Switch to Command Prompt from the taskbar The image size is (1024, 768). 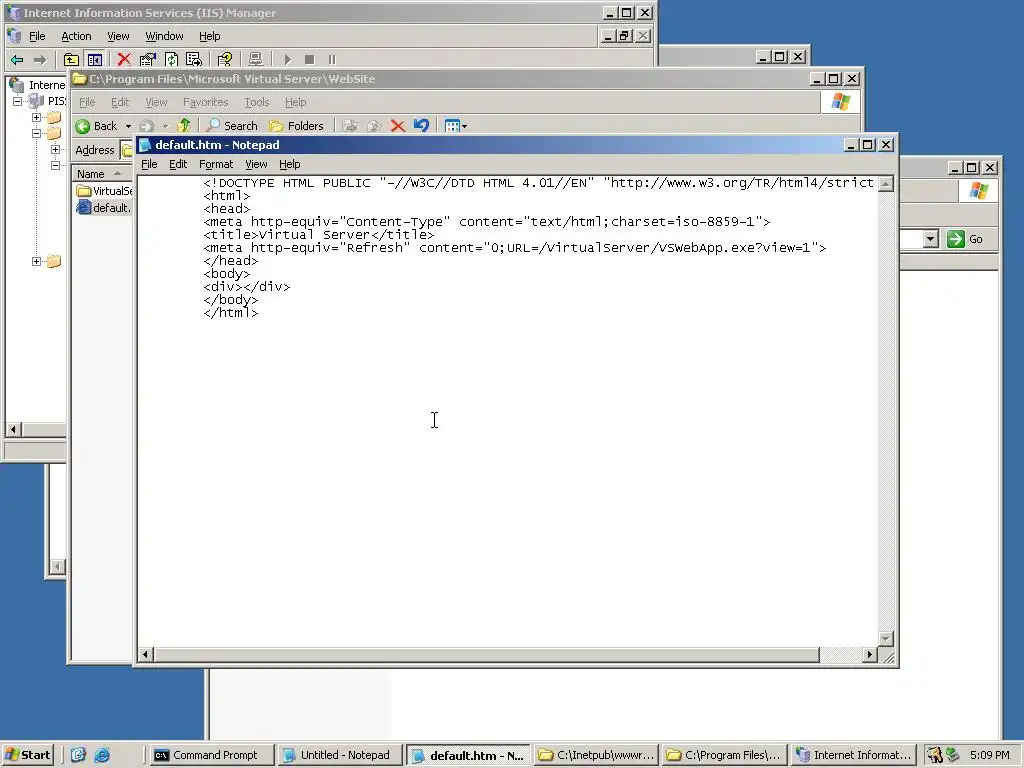211,755
